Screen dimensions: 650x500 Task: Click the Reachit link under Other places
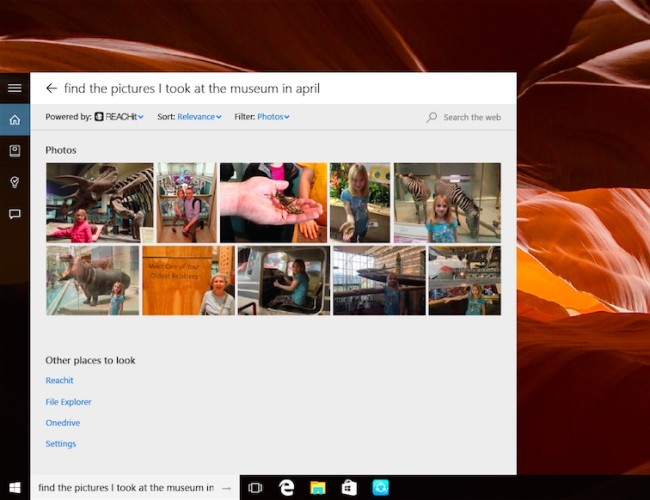(59, 381)
